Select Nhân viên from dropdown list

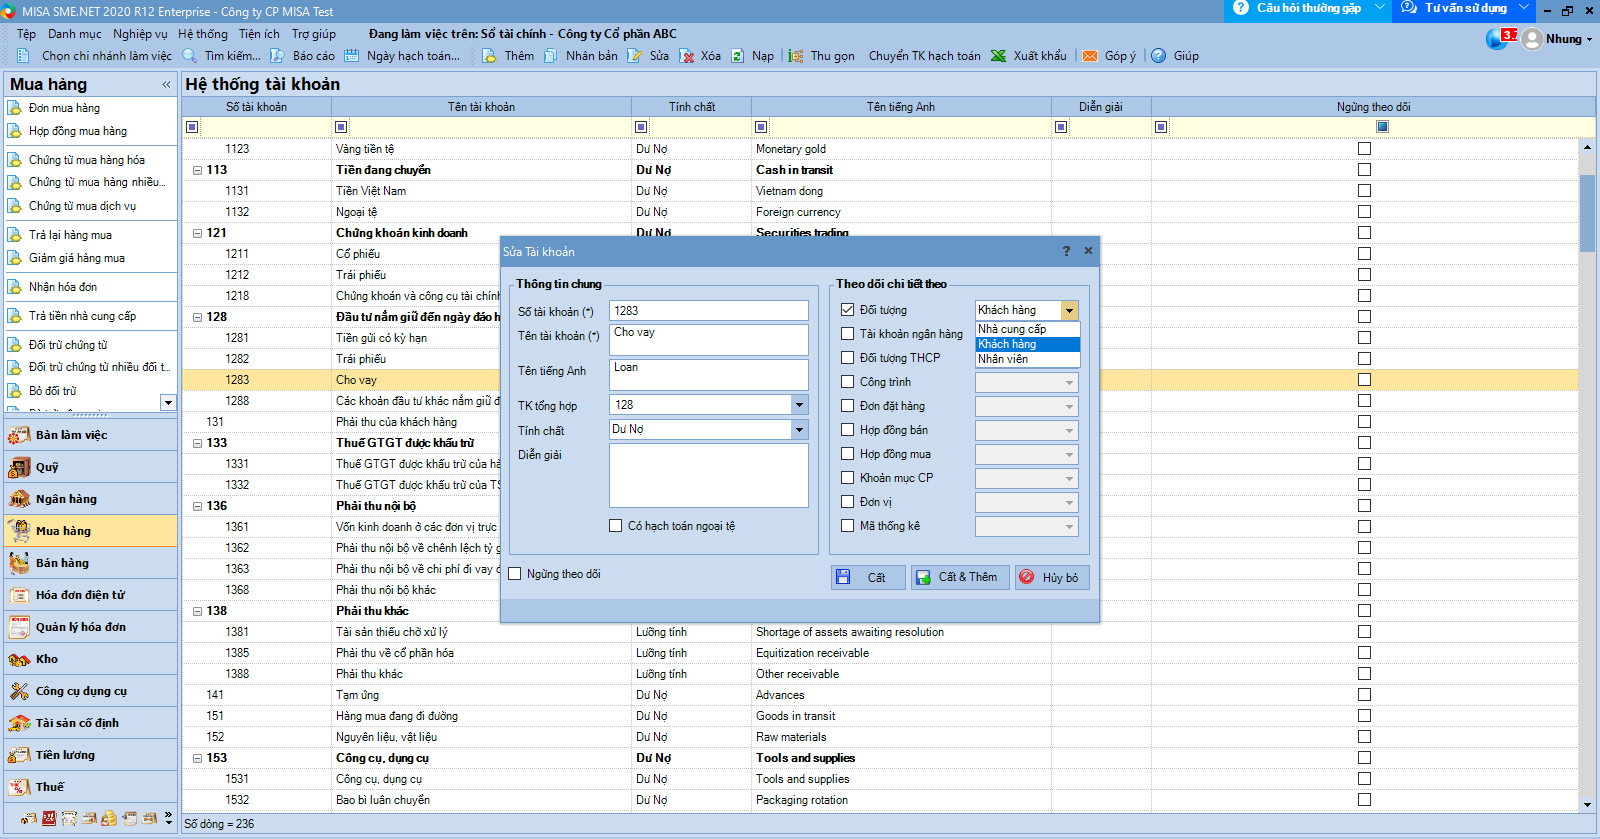(1028, 359)
